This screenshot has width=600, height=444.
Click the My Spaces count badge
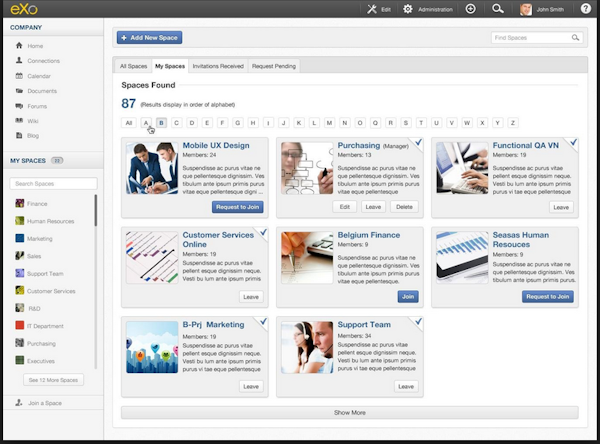click(x=57, y=160)
